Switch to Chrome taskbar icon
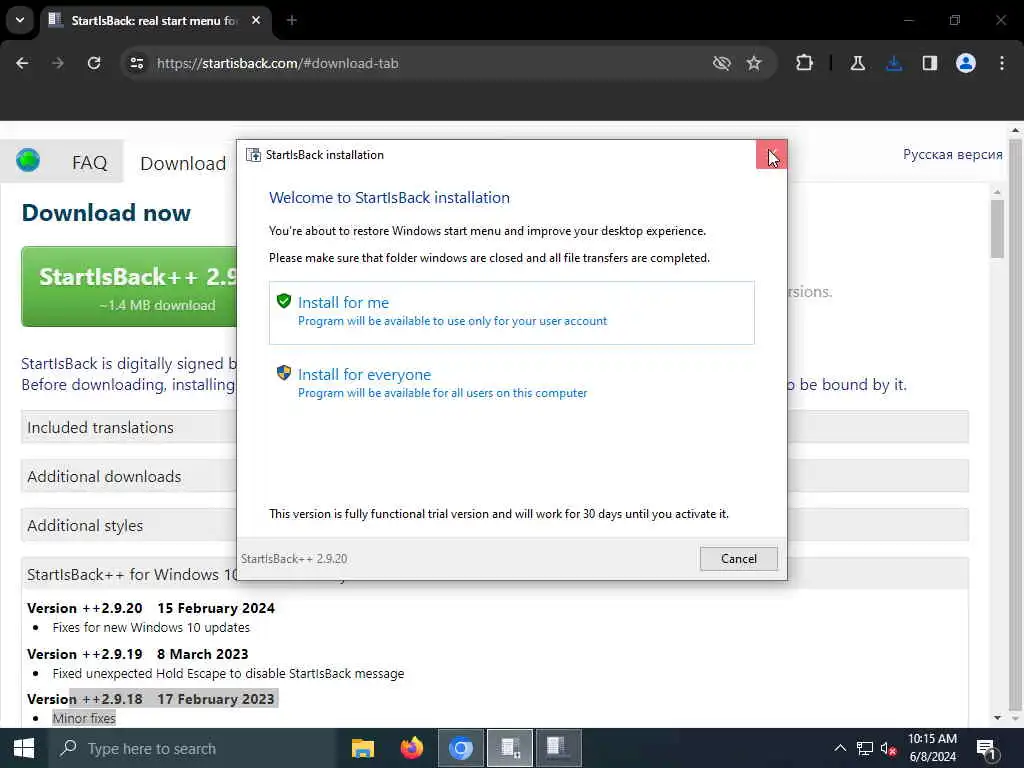The image size is (1024, 768). click(460, 748)
